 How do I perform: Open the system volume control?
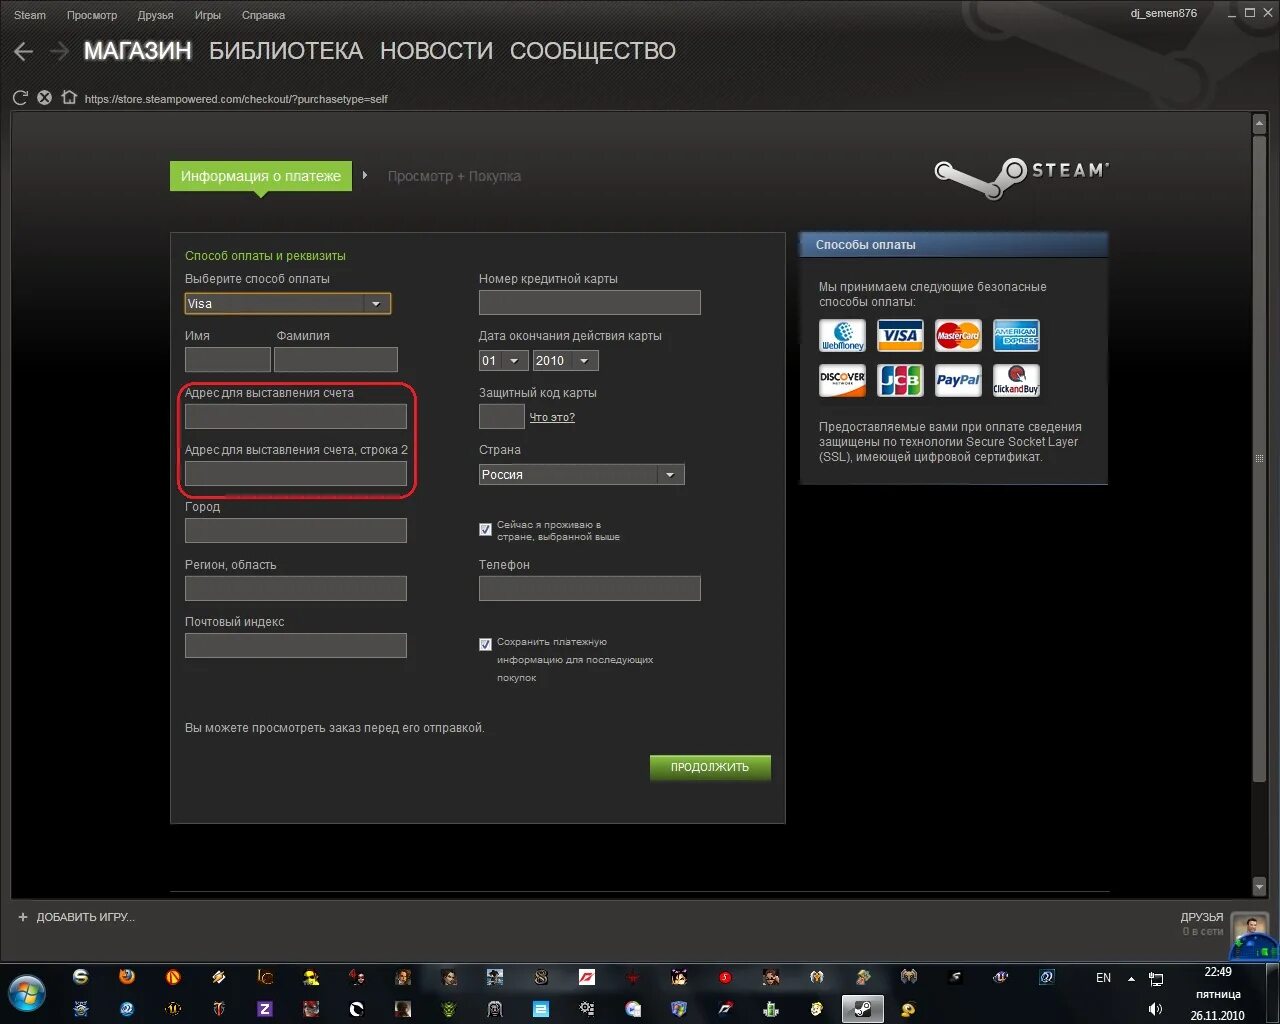[x=1156, y=1009]
